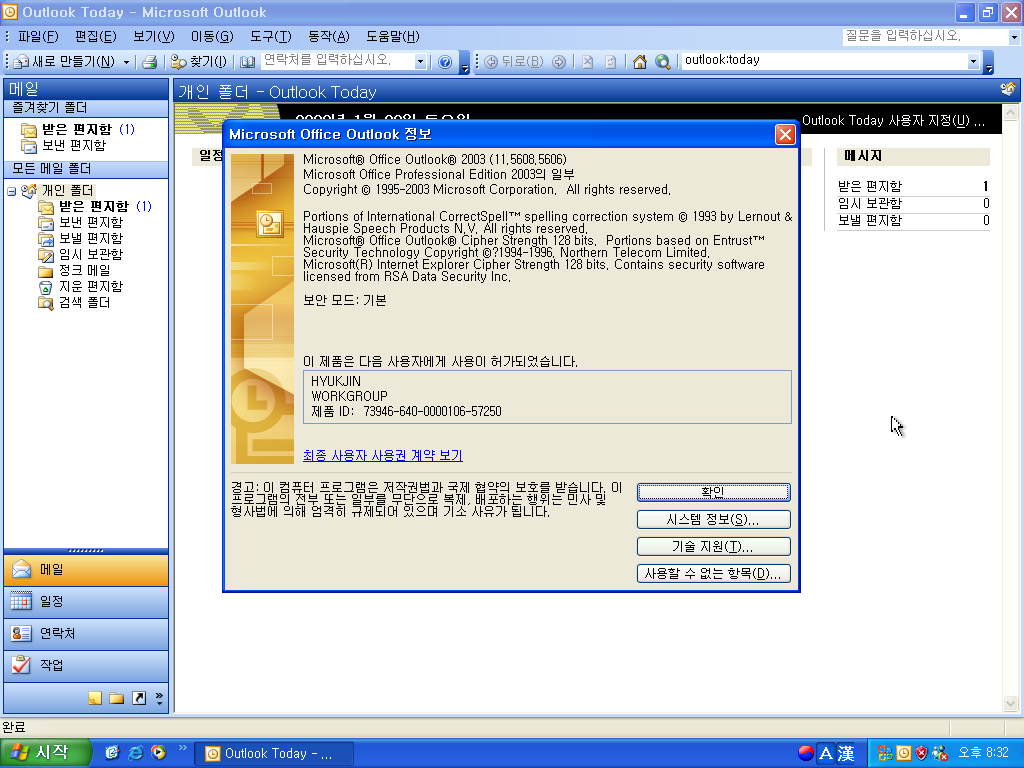Click the Windows 시작 start button
Viewport: 1024px width, 768px height.
[44, 753]
